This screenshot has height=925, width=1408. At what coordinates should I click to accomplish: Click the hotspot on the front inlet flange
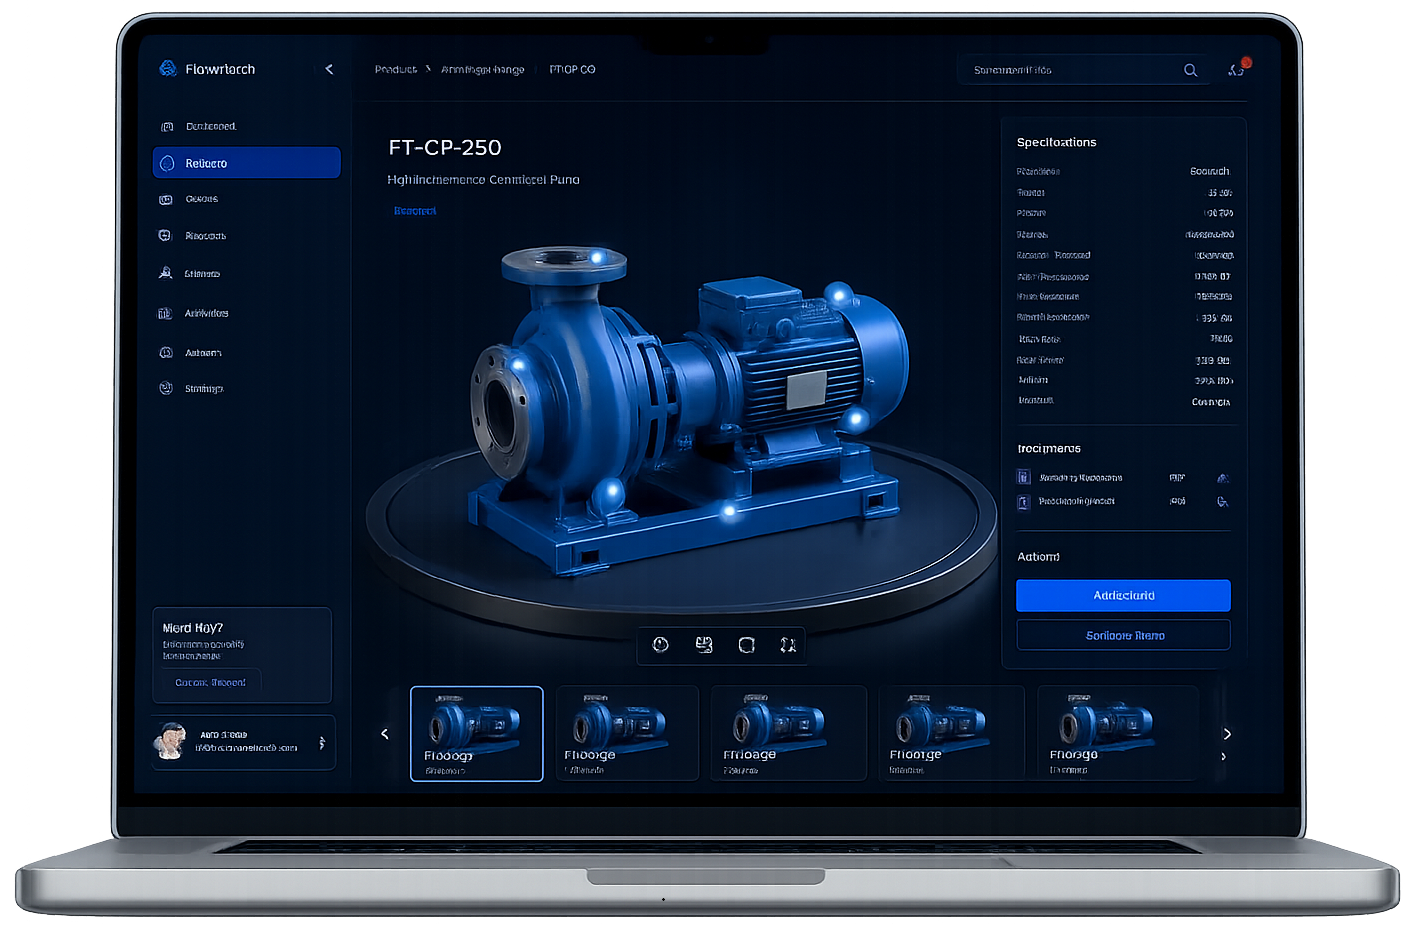[518, 364]
